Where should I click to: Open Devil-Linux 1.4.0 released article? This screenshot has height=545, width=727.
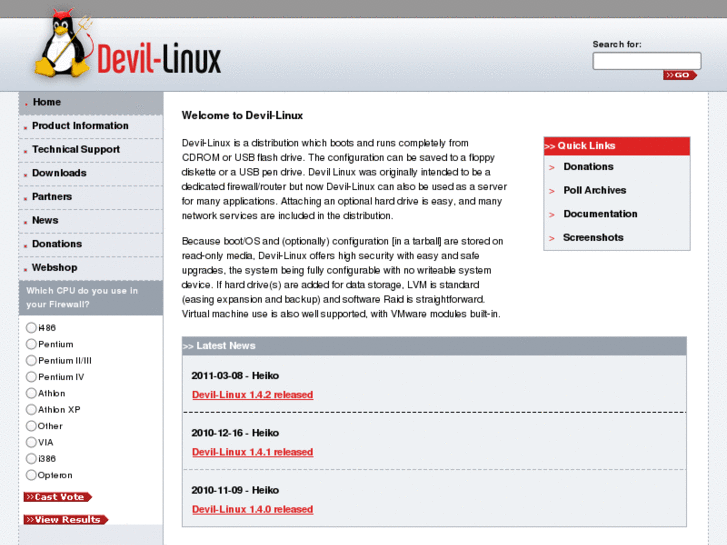tap(252, 510)
